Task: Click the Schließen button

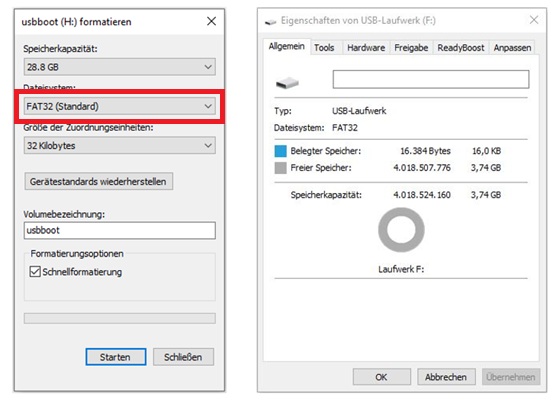Action: pyautogui.click(x=183, y=357)
